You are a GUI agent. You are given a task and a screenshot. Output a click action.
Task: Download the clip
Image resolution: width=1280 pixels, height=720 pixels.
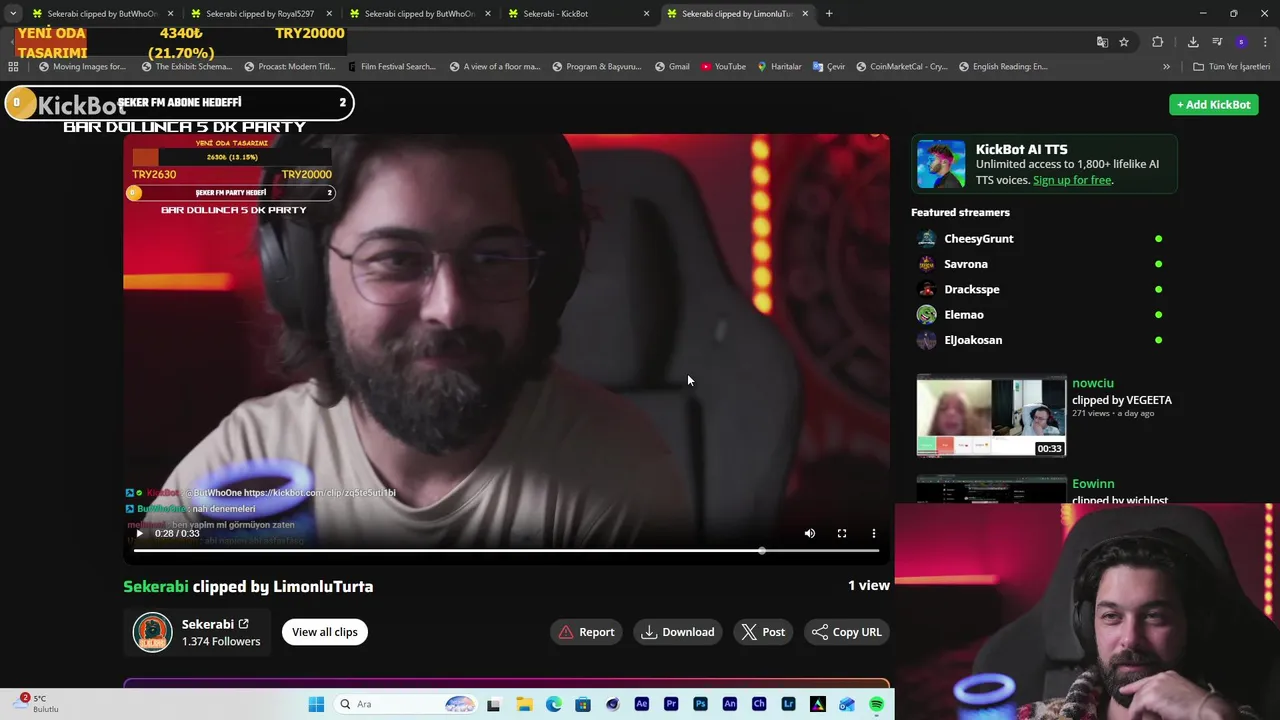click(678, 632)
